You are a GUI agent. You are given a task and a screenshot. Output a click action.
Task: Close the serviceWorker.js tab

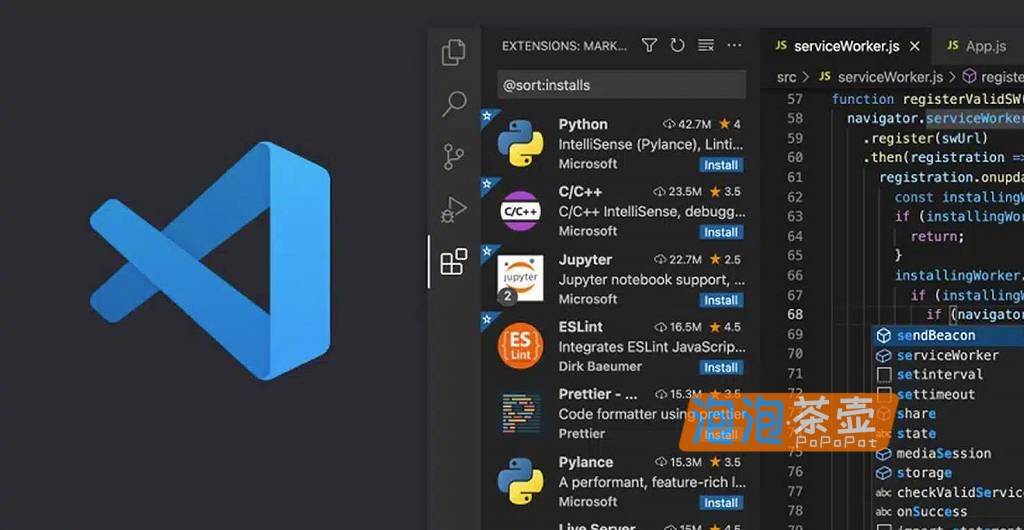click(x=915, y=46)
